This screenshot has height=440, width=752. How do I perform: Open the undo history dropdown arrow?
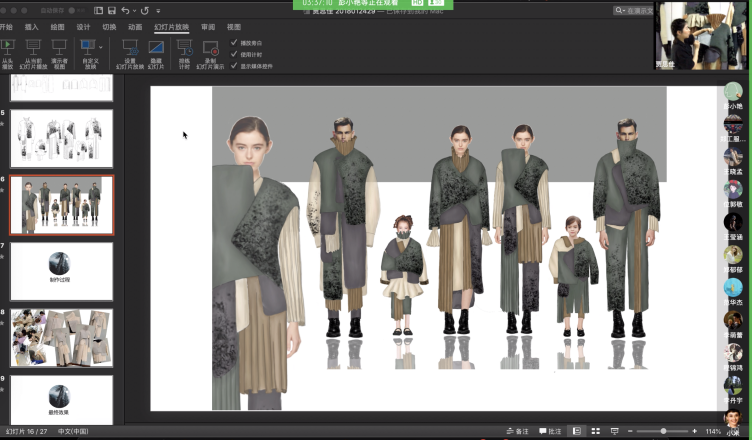pyautogui.click(x=133, y=10)
